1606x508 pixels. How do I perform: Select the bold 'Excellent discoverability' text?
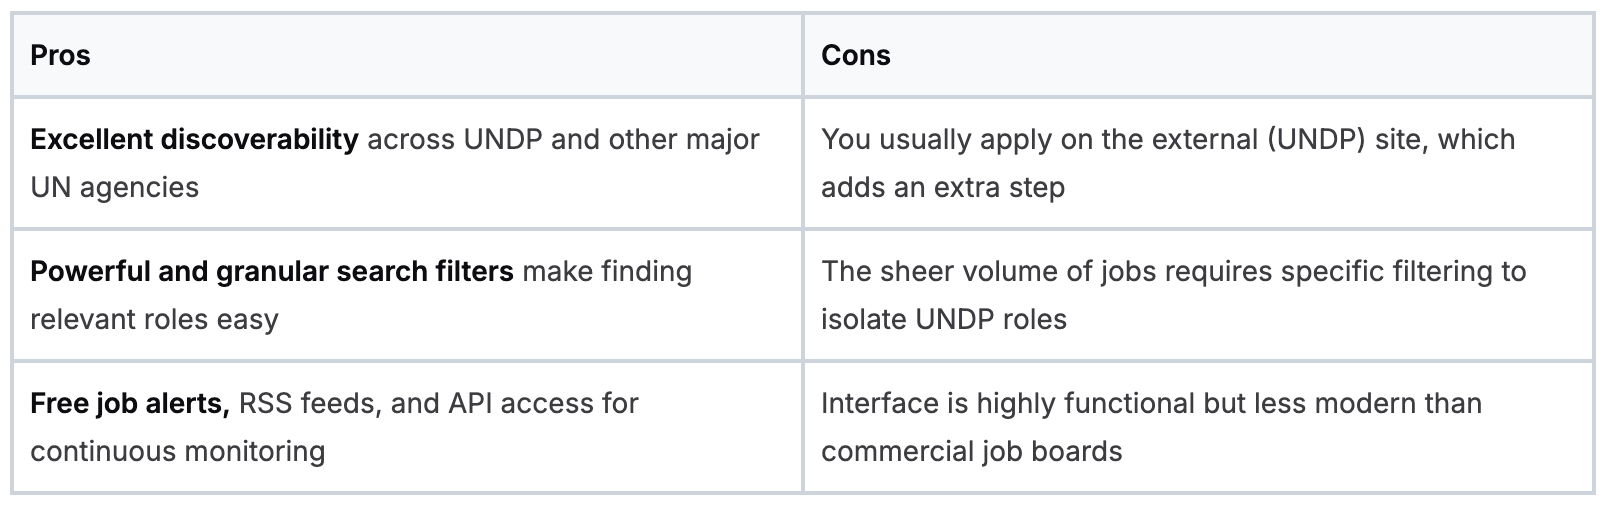pyautogui.click(x=194, y=139)
